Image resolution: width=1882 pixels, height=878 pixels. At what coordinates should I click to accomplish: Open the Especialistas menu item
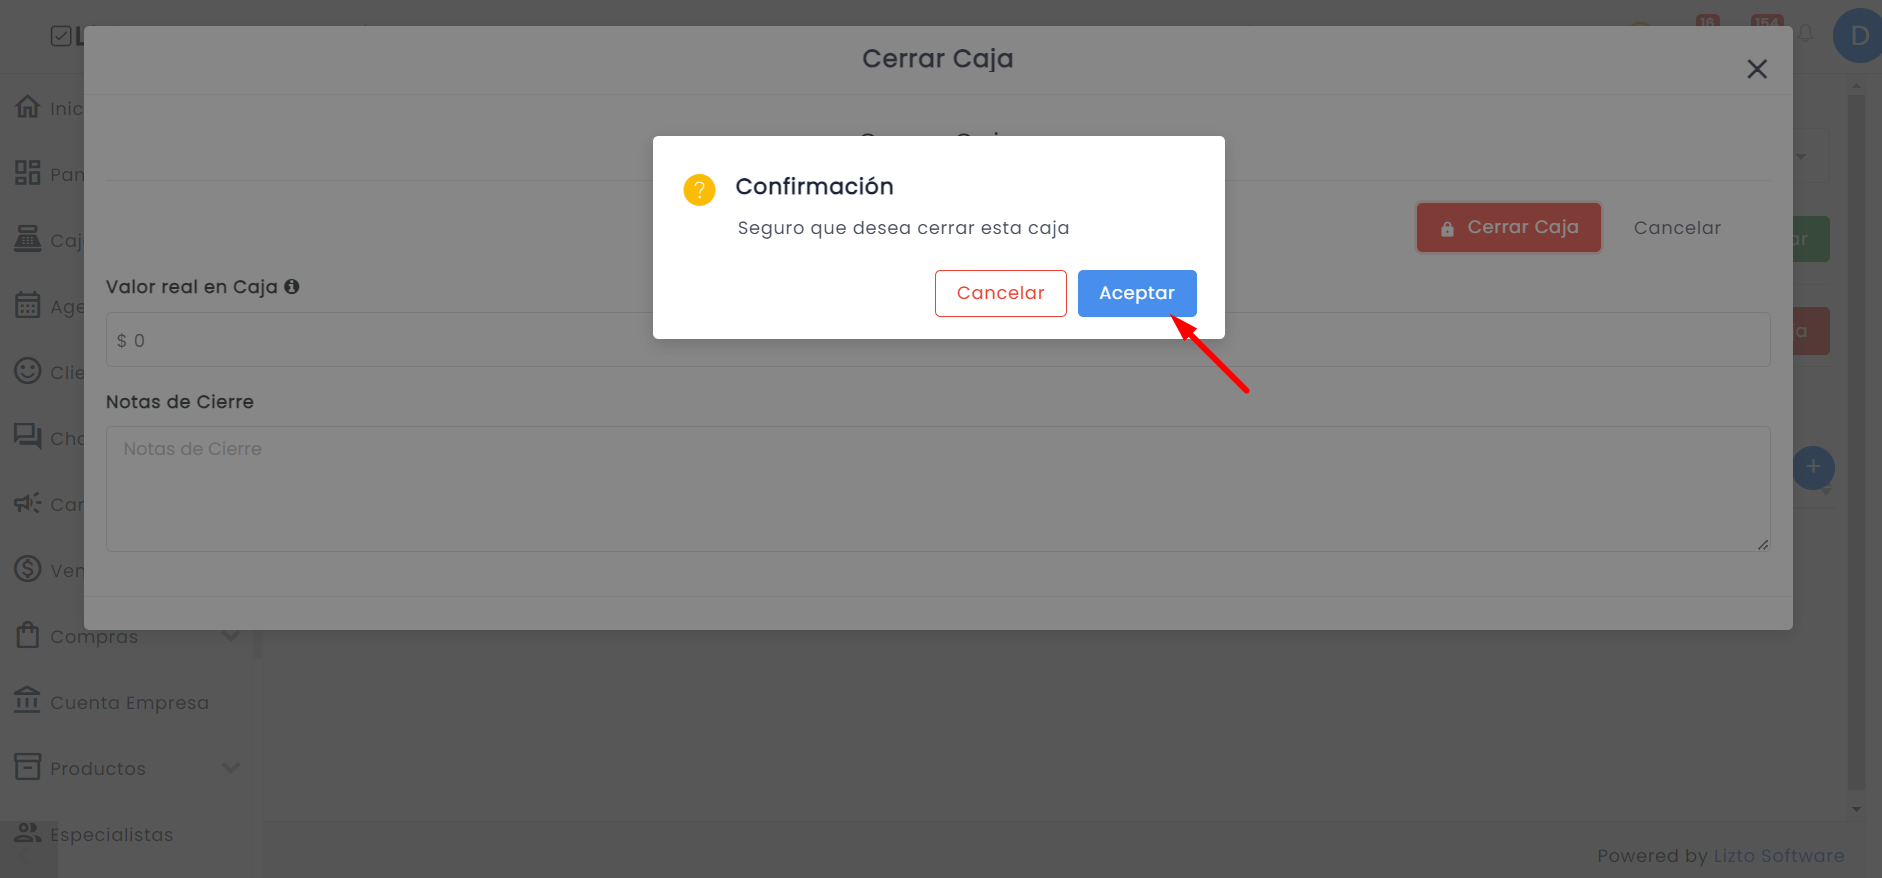112,834
